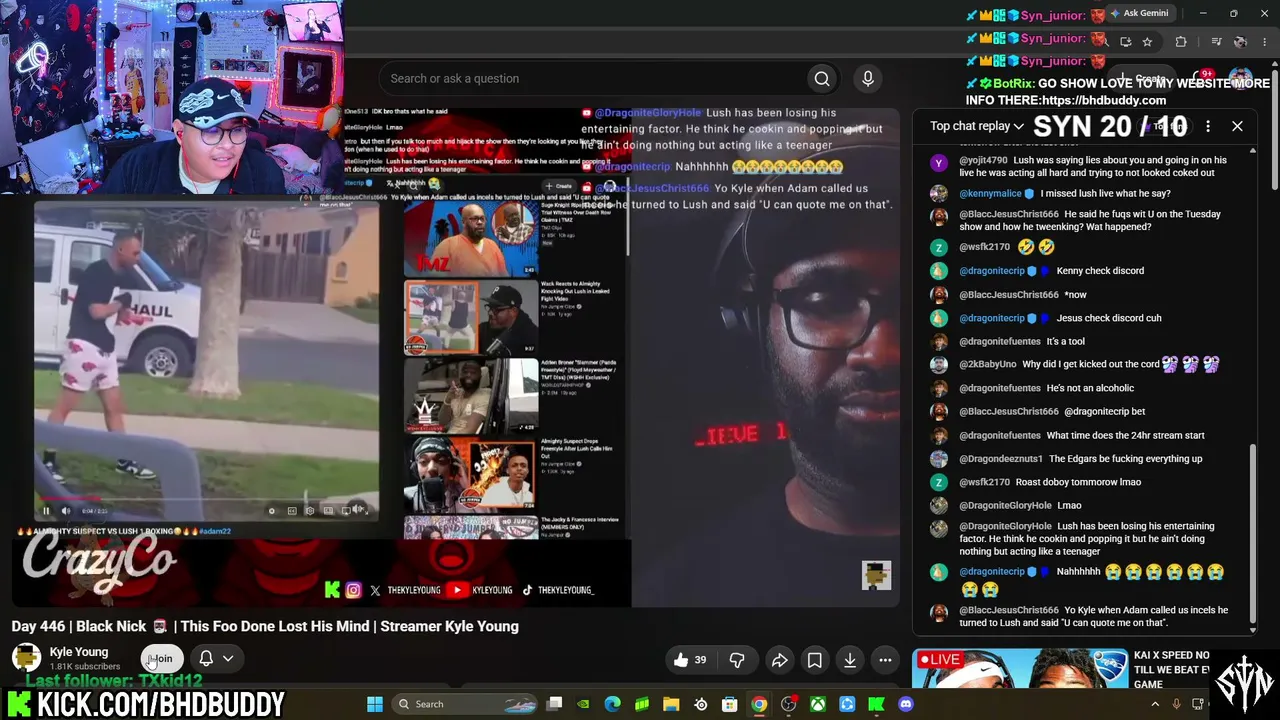Click the video title 'Day 446 | Black Nick'
The image size is (1280, 720).
tap(265, 626)
